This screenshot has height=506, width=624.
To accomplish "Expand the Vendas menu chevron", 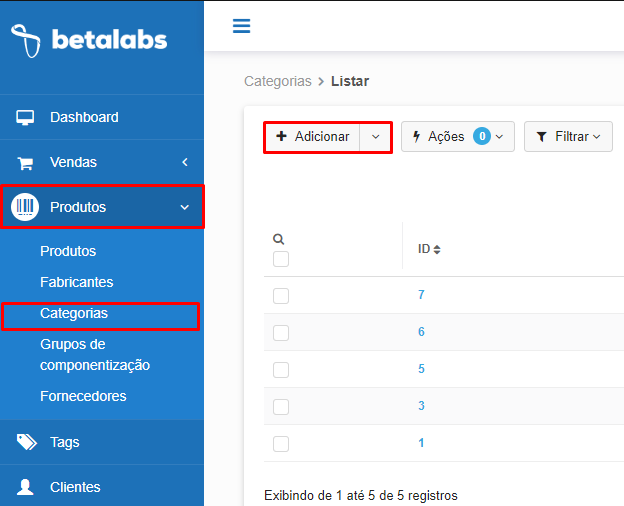I will (185, 162).
